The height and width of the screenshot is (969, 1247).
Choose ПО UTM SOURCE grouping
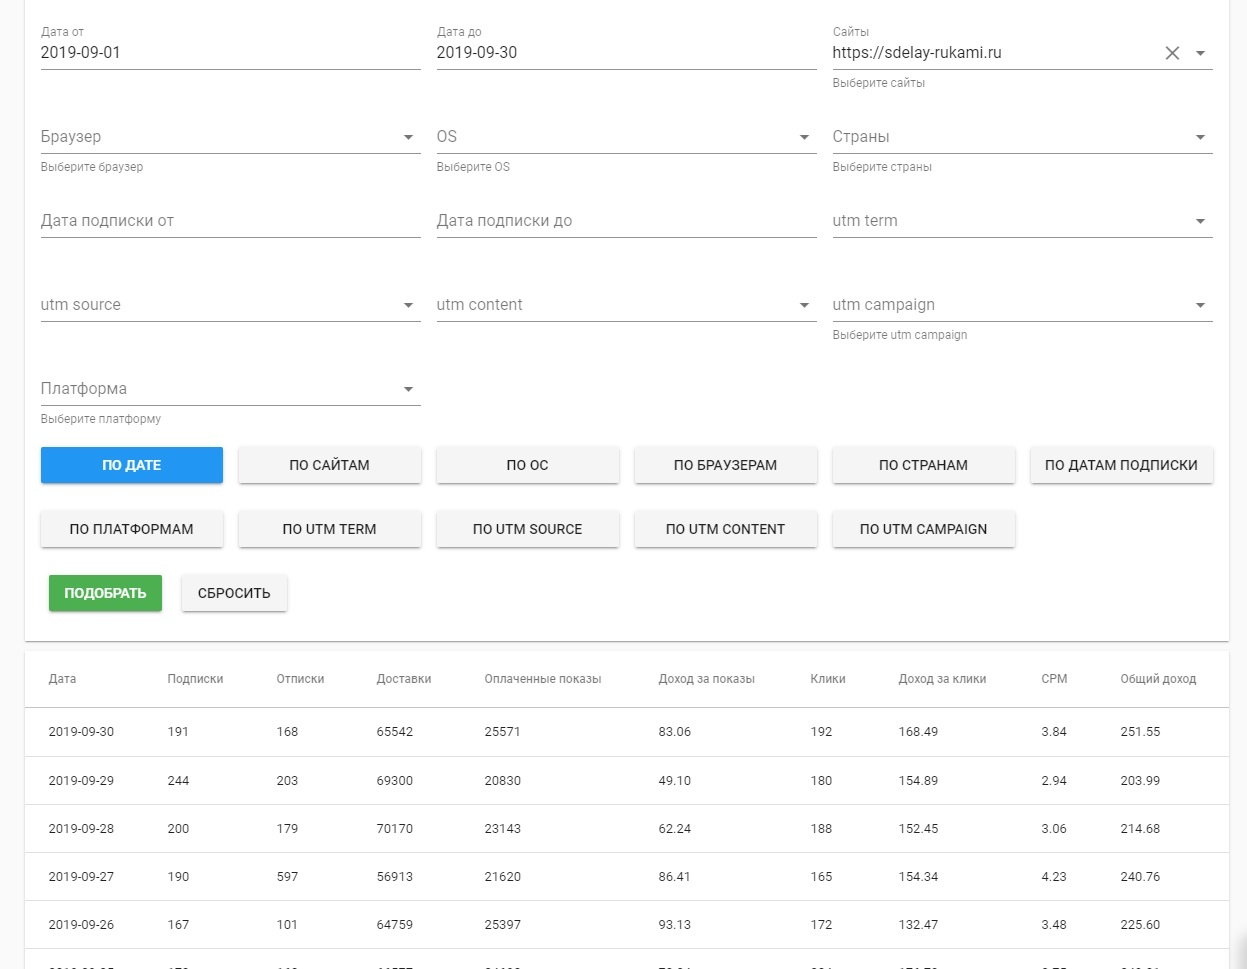(527, 529)
